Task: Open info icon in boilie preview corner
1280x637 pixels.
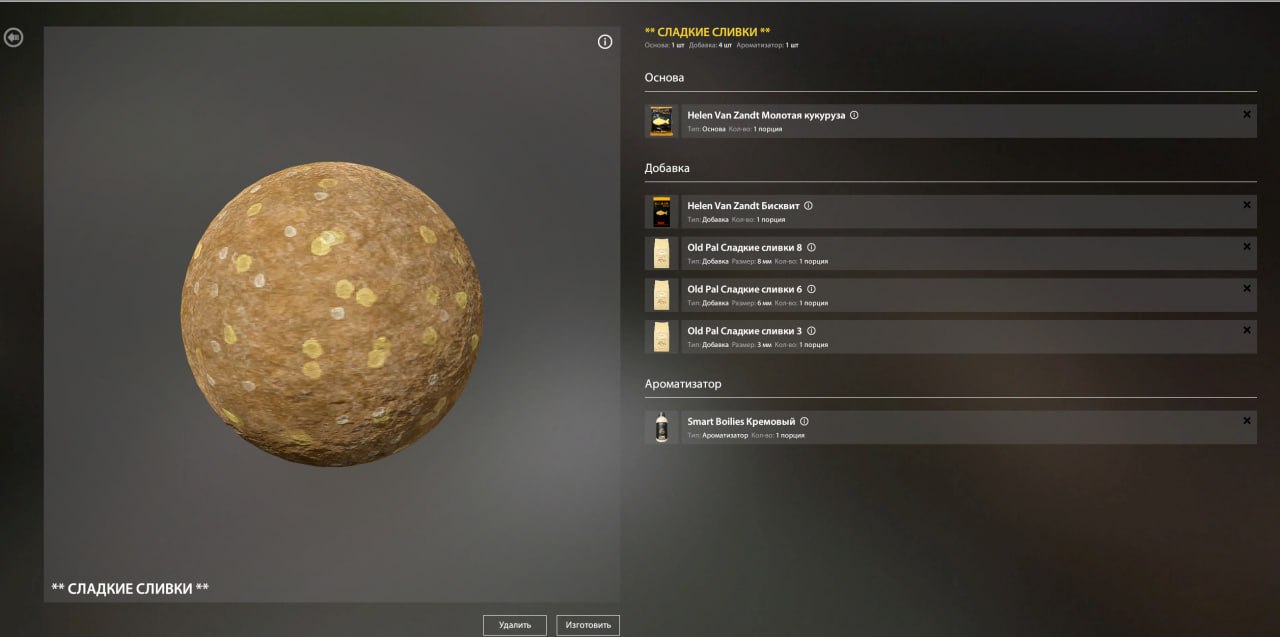Action: tap(605, 42)
